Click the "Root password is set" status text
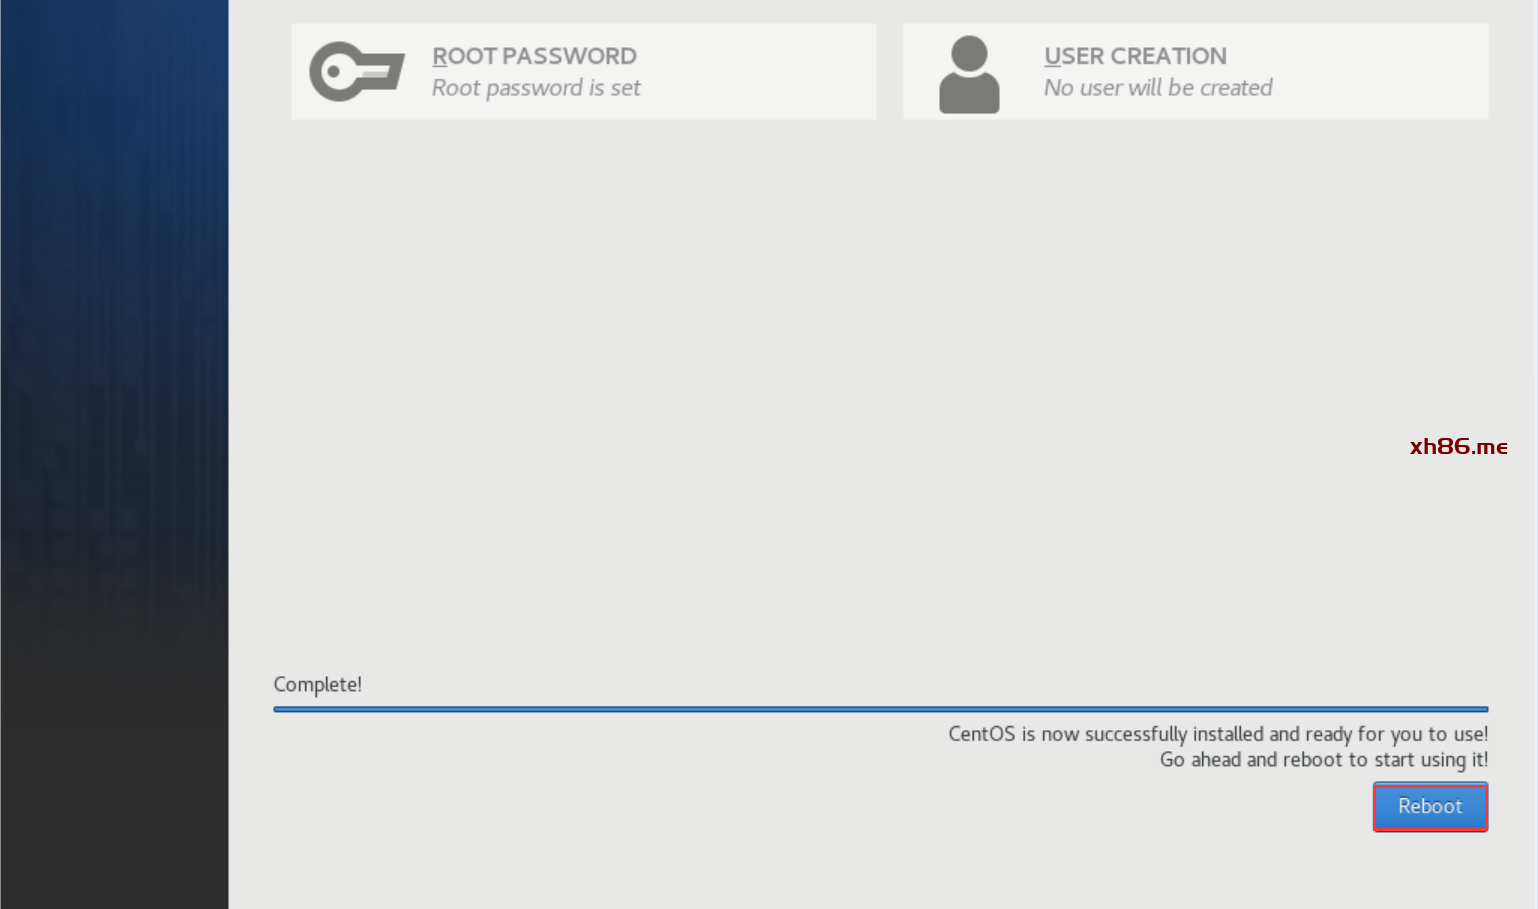 pyautogui.click(x=536, y=88)
